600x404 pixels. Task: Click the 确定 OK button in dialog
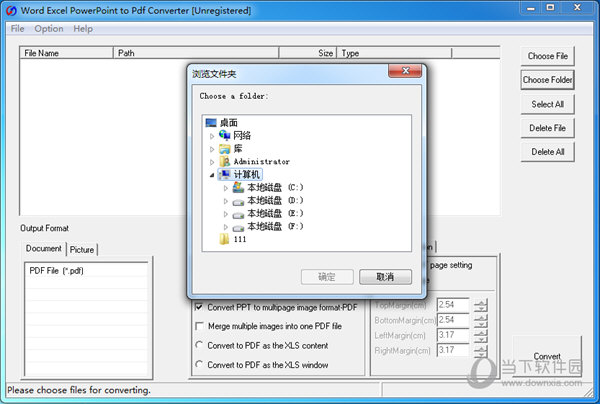(x=327, y=277)
